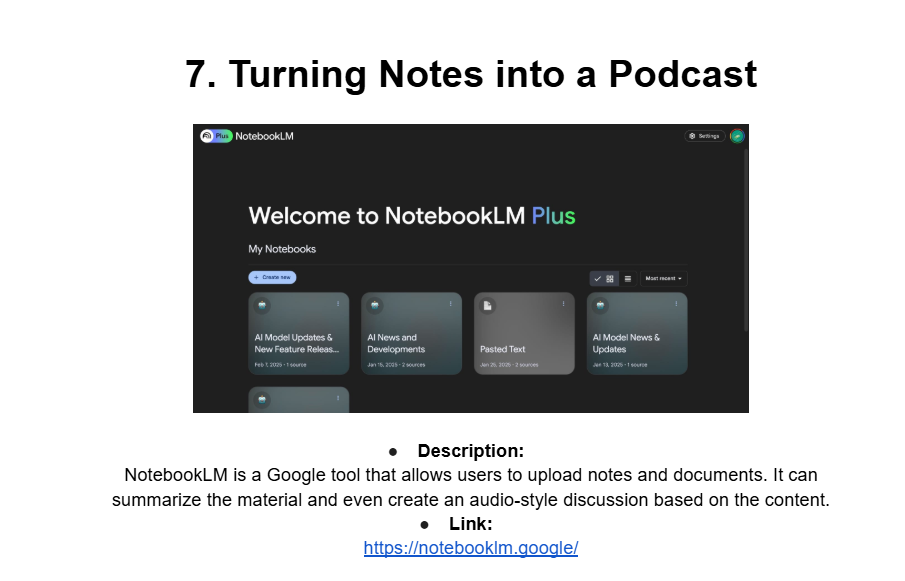Click the Create new button
The image size is (905, 581).
pos(272,278)
